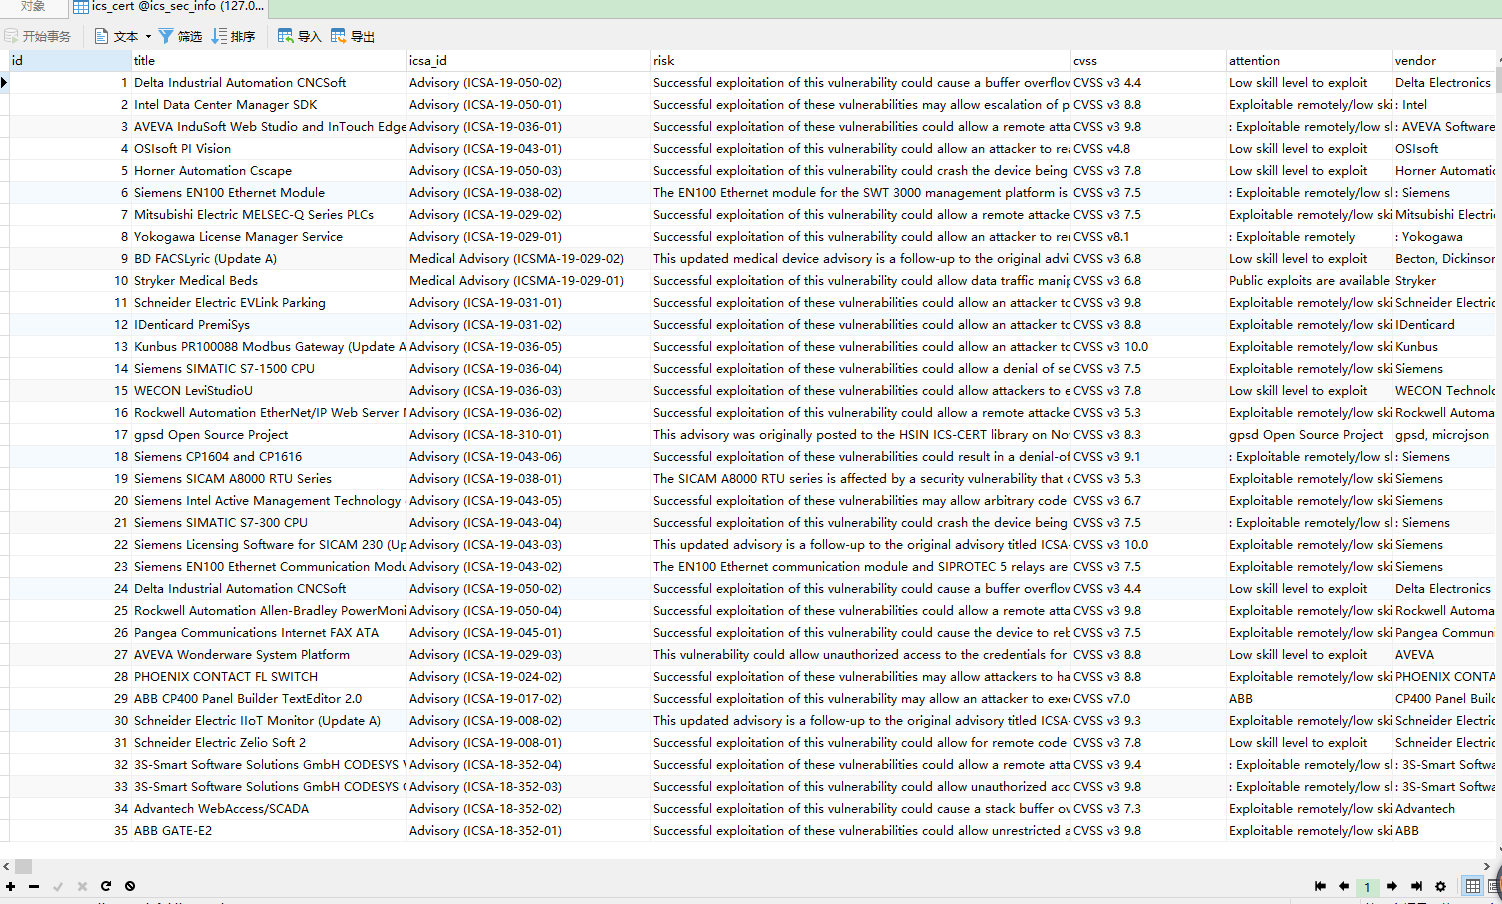The width and height of the screenshot is (1502, 904).
Task: Select cvss cell 'CVSS v8.1'
Action: point(1148,237)
